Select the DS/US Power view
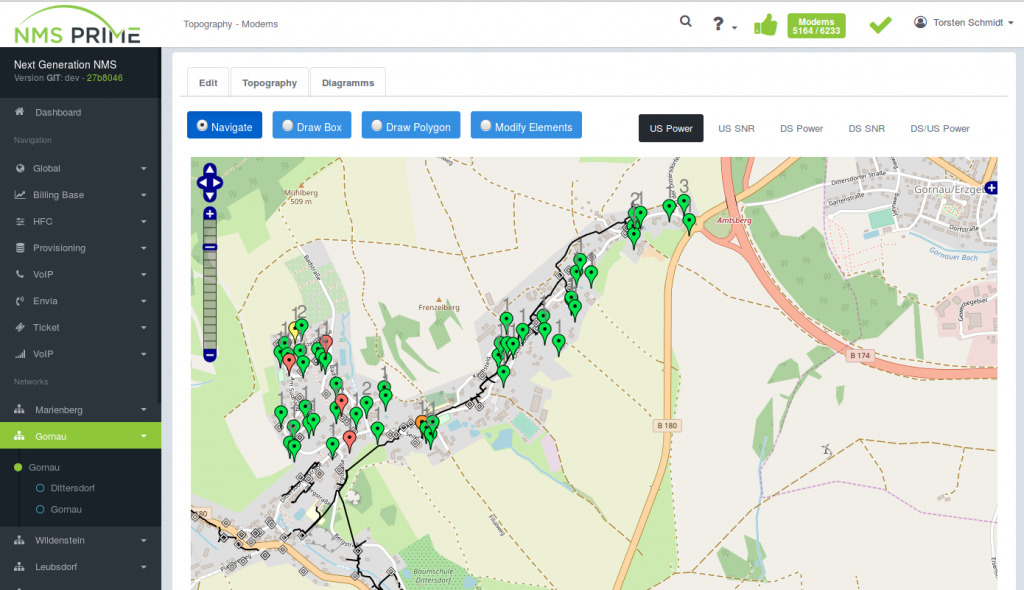 pyautogui.click(x=940, y=128)
